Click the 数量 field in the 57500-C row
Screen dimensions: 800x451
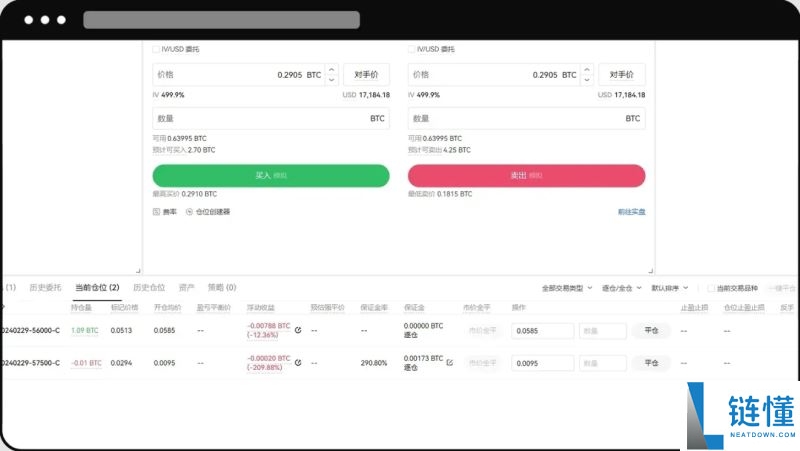coord(603,363)
